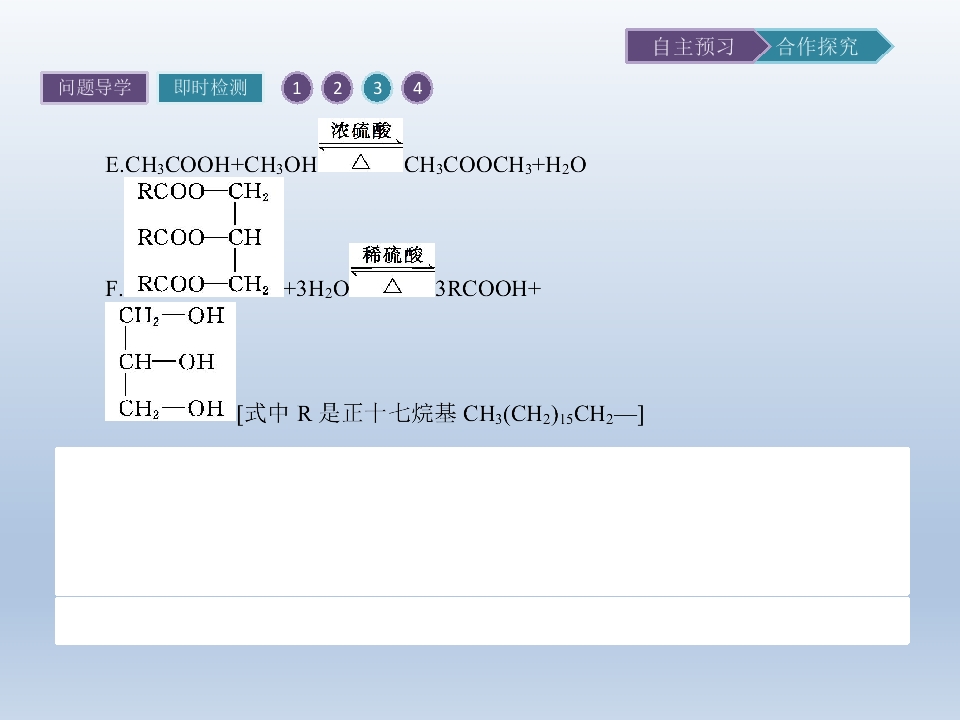Screen dimensions: 960x720
Task: Switch to the 合作探究 section tab
Action: point(822,46)
